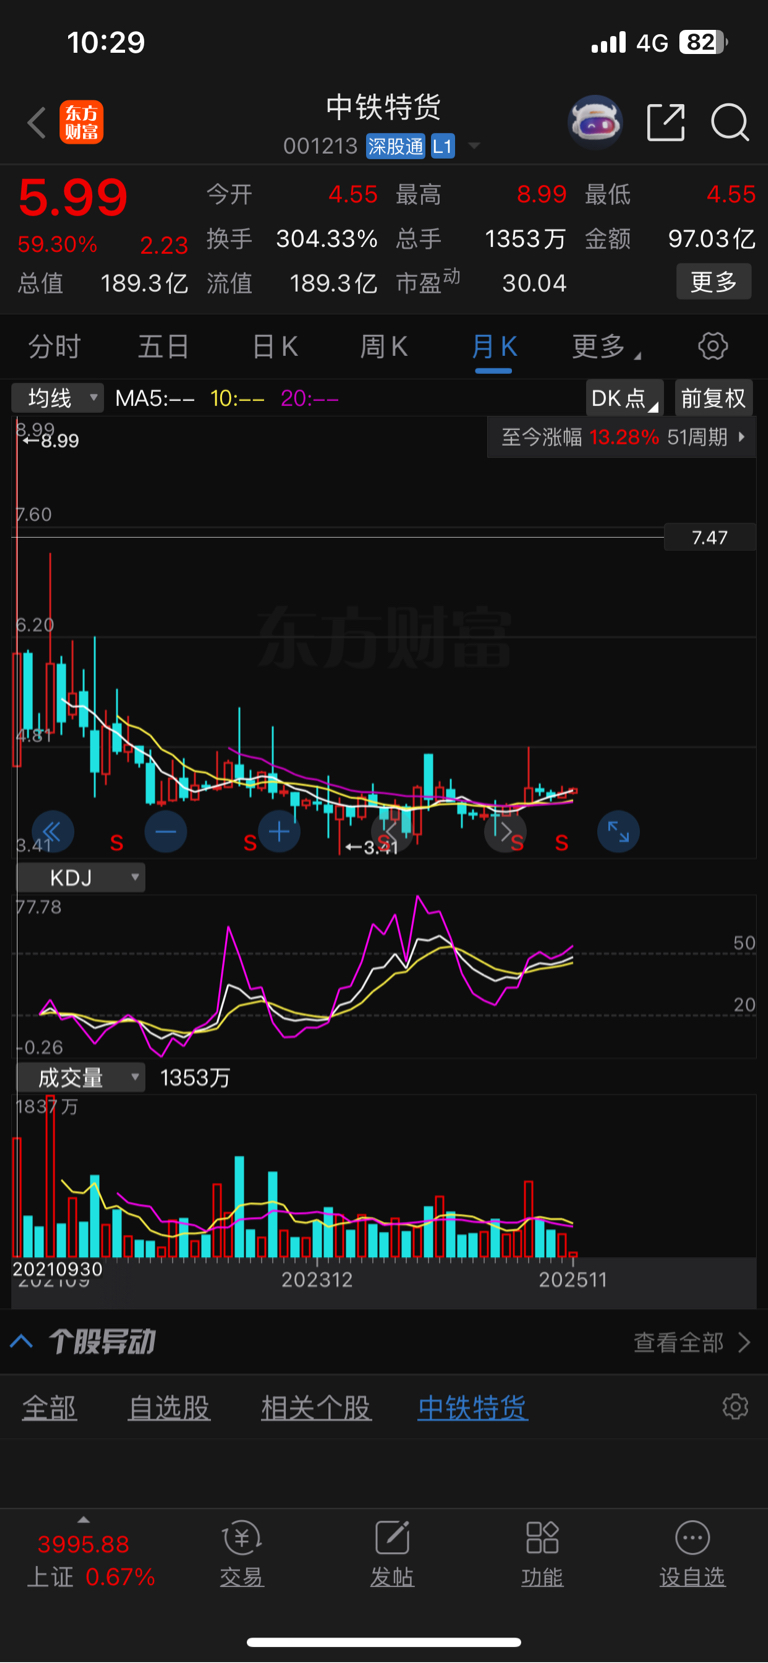This screenshot has width=768, height=1663.
Task: Tap 换手 304.33% value
Action: coord(327,239)
